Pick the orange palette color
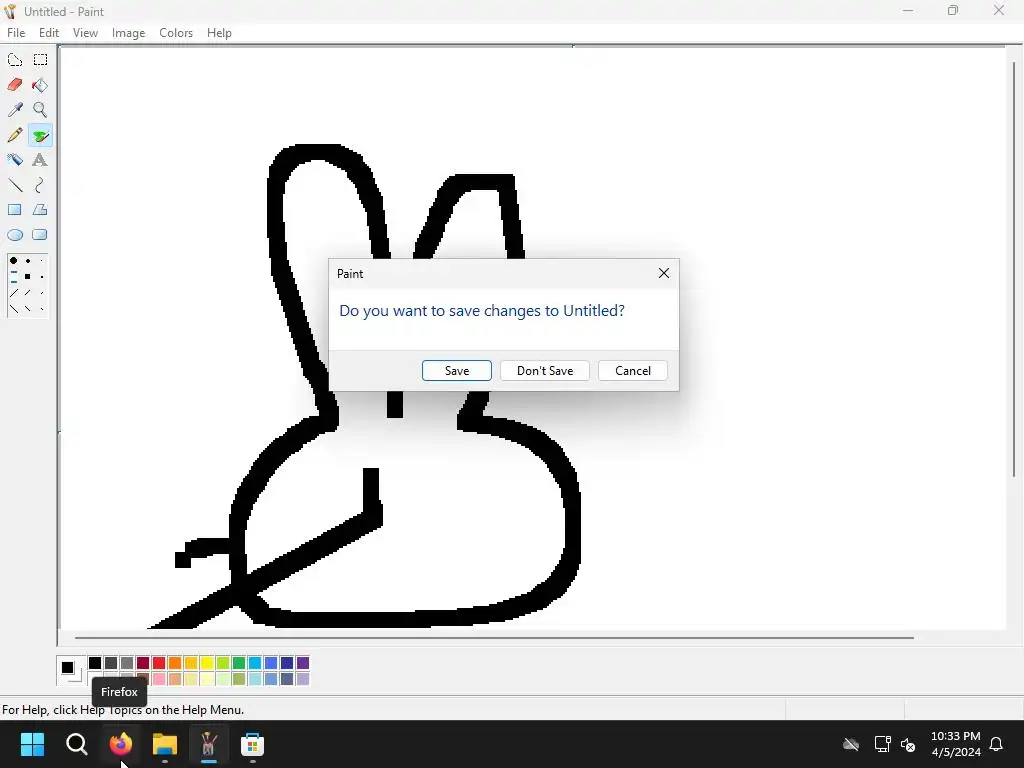This screenshot has width=1024, height=768. (x=174, y=663)
